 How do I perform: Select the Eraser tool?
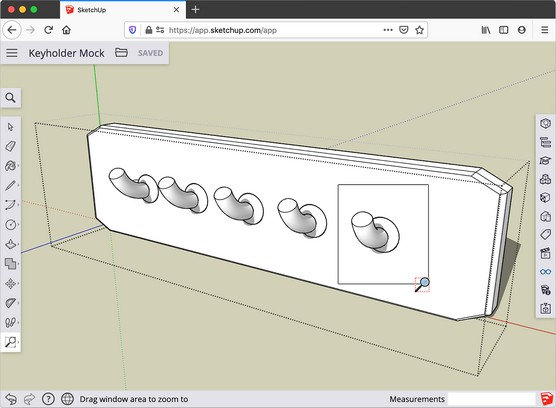pos(11,146)
